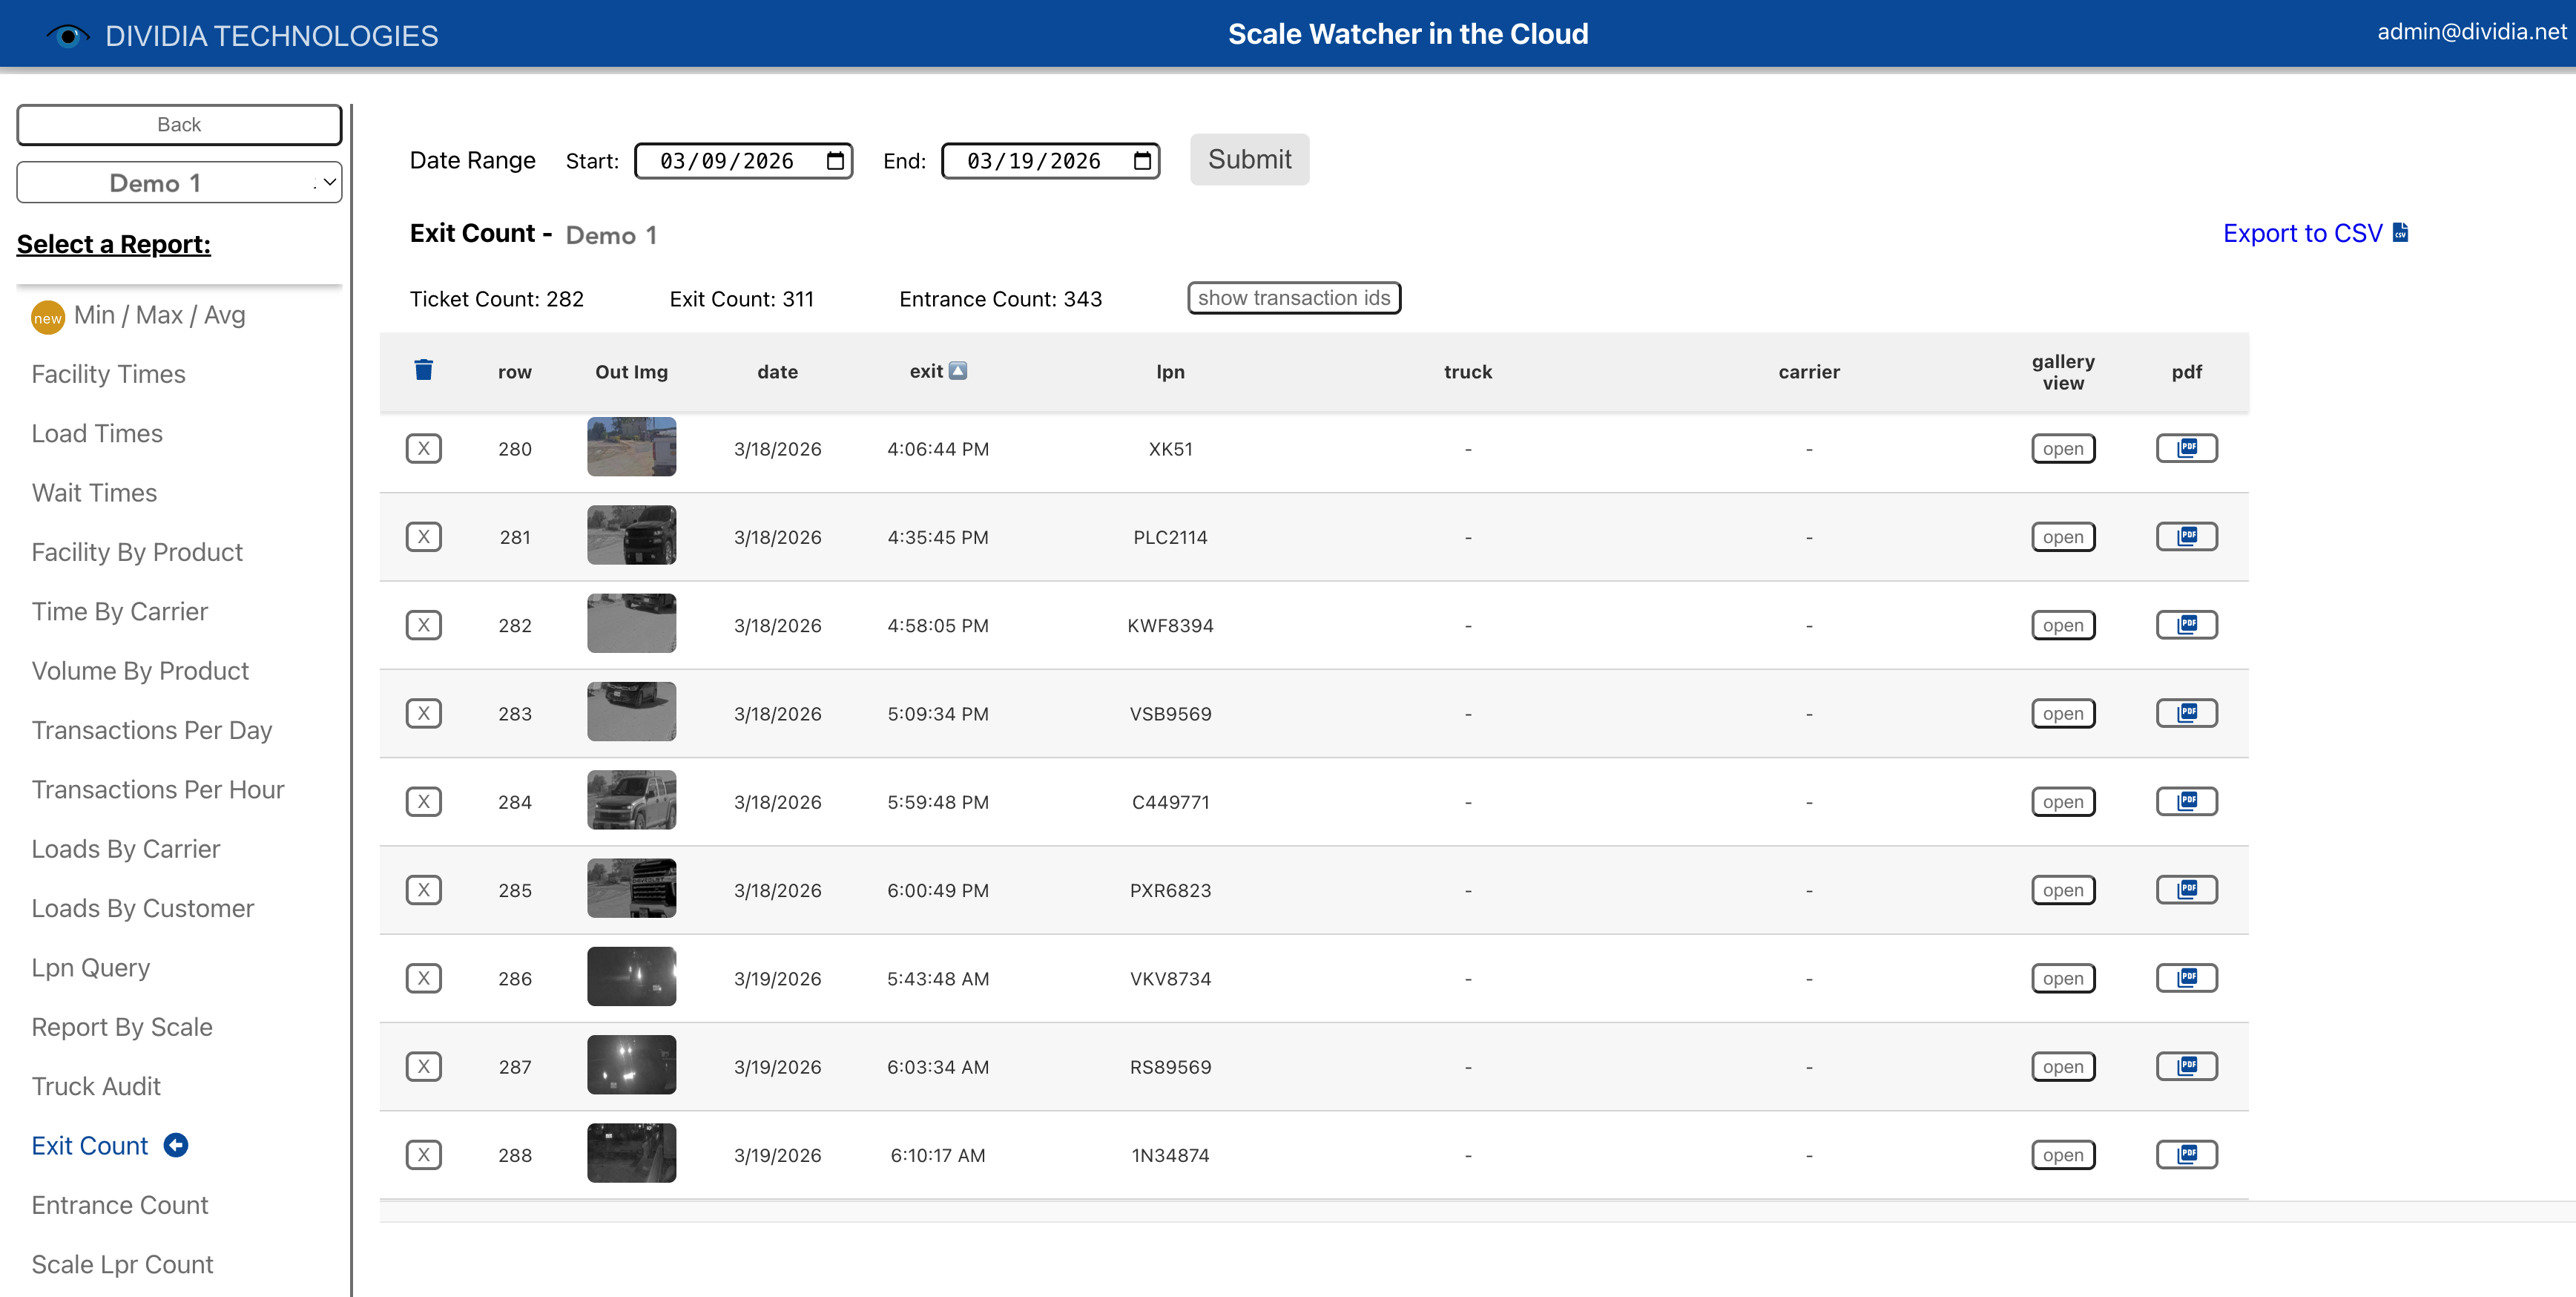Open the End date calendar picker icon
The image size is (2576, 1297).
[1142, 161]
